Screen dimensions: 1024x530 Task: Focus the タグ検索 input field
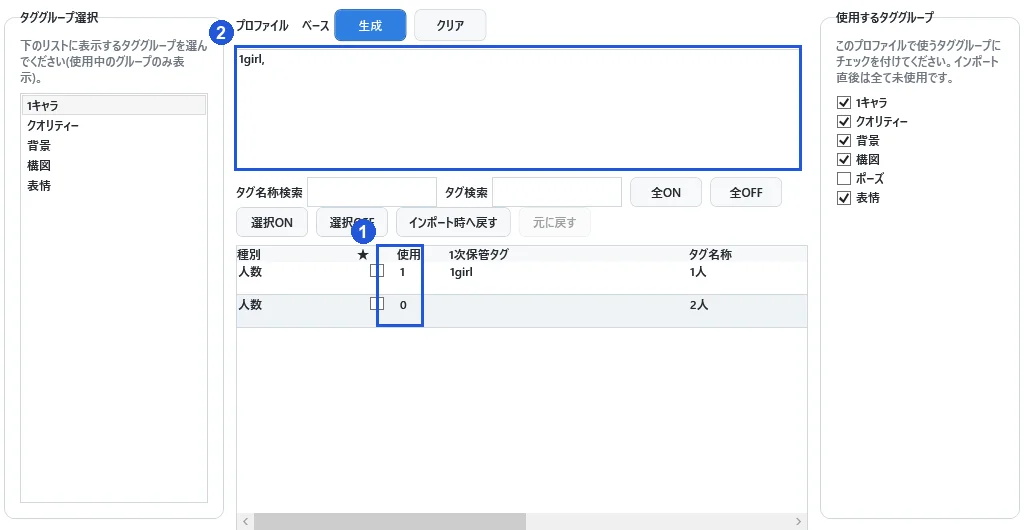pos(557,192)
